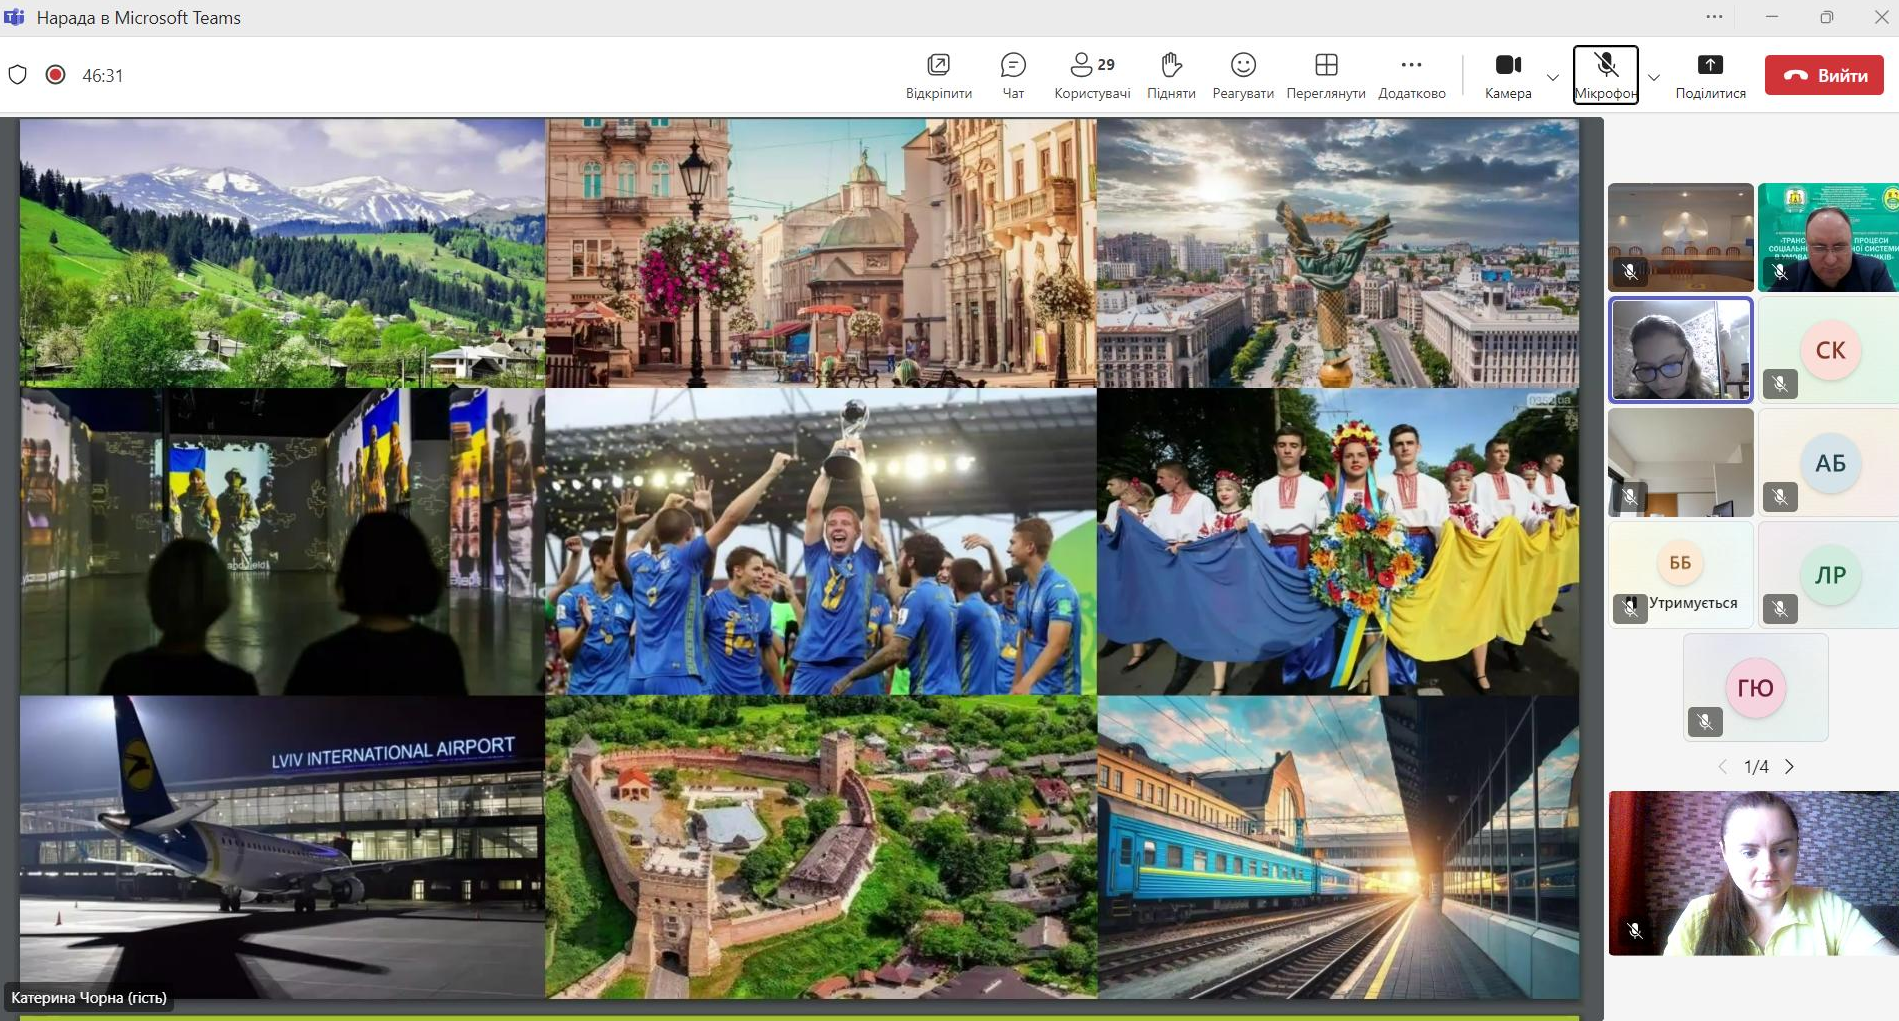Click muted mic icon on ГЮ tile
1899x1021 pixels.
click(x=1705, y=721)
